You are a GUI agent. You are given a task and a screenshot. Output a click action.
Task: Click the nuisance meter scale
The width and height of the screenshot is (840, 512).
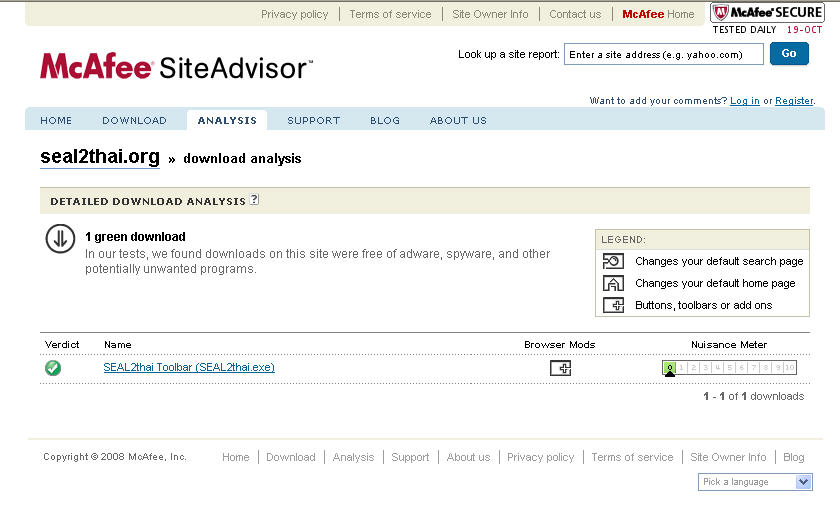click(729, 368)
